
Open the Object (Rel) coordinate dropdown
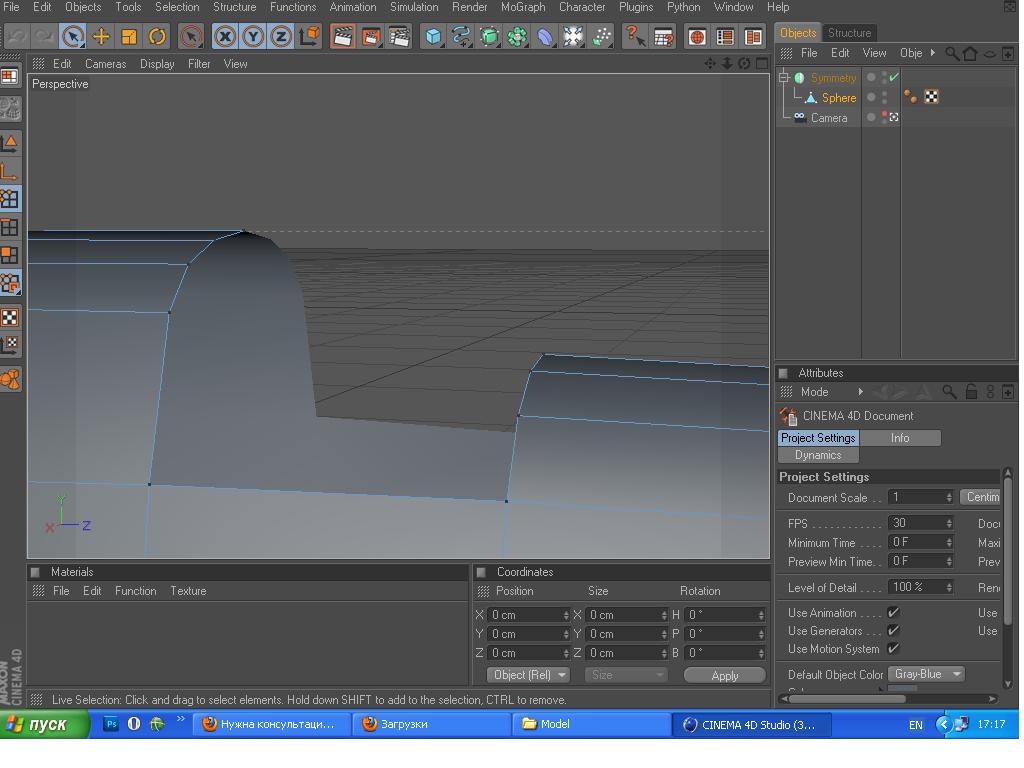tap(528, 675)
